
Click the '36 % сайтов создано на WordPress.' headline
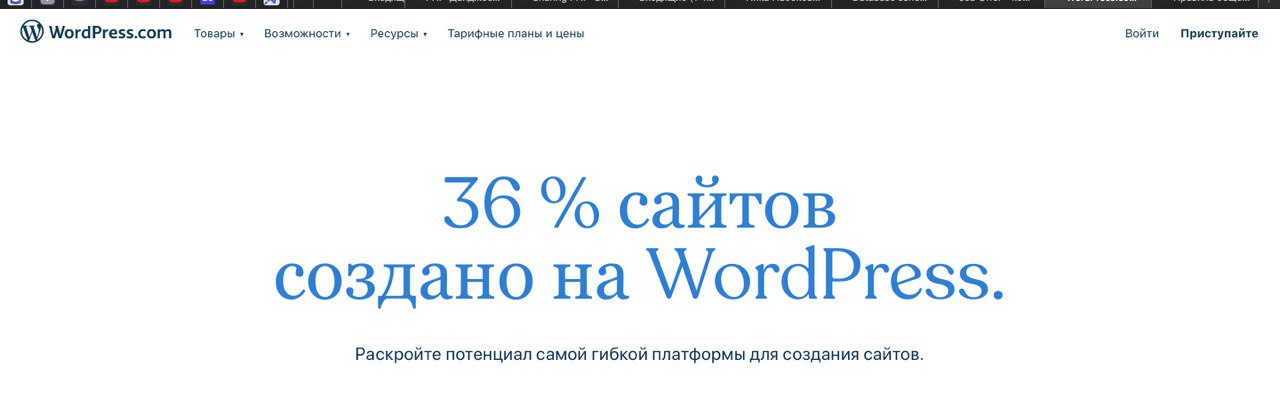pyautogui.click(x=640, y=240)
